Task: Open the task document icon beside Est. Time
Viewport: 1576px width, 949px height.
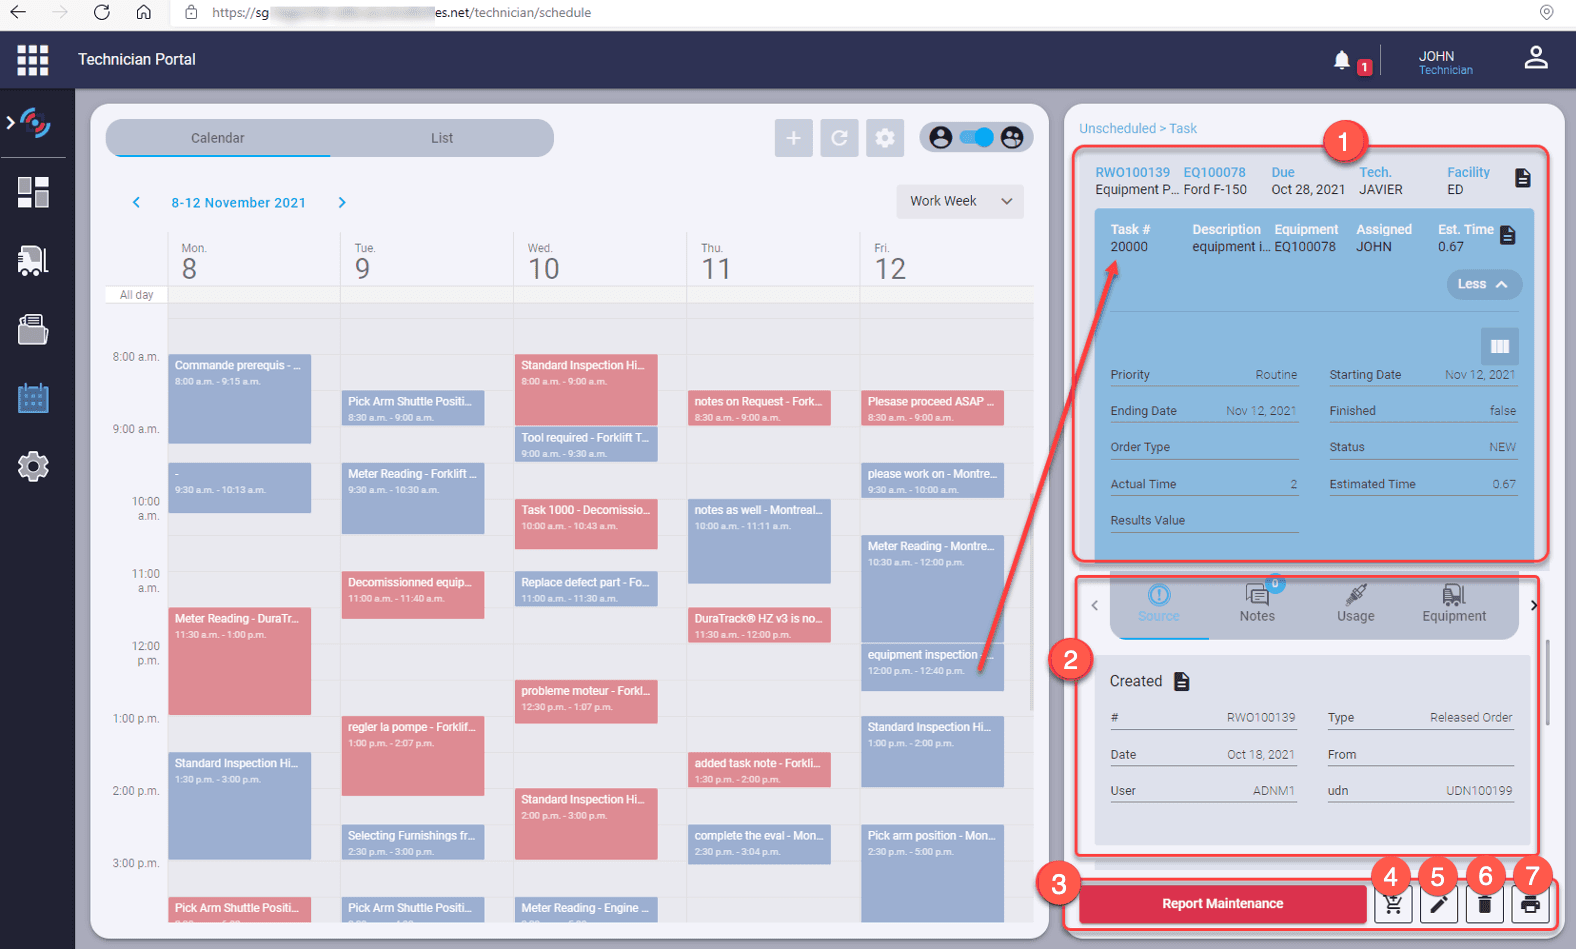Action: (x=1508, y=235)
